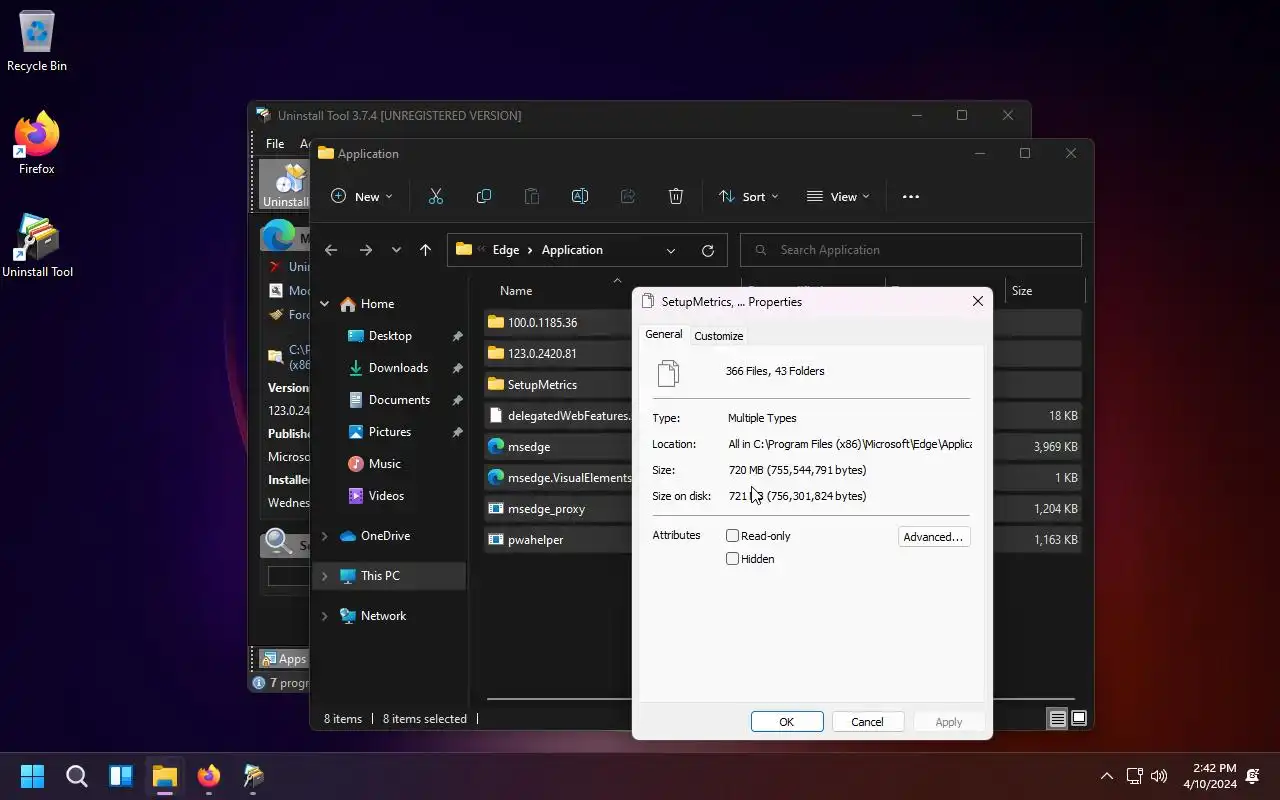Click the Paste icon in Explorer toolbar
The width and height of the screenshot is (1280, 800).
(532, 197)
